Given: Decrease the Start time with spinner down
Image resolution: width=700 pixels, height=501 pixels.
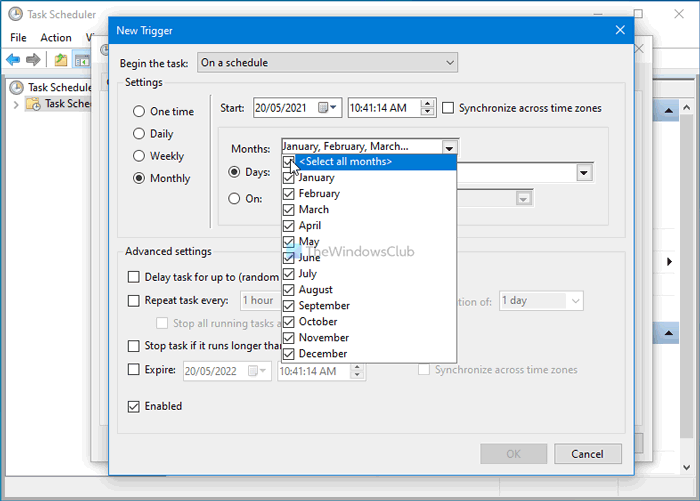Looking at the screenshot, I should [427, 112].
